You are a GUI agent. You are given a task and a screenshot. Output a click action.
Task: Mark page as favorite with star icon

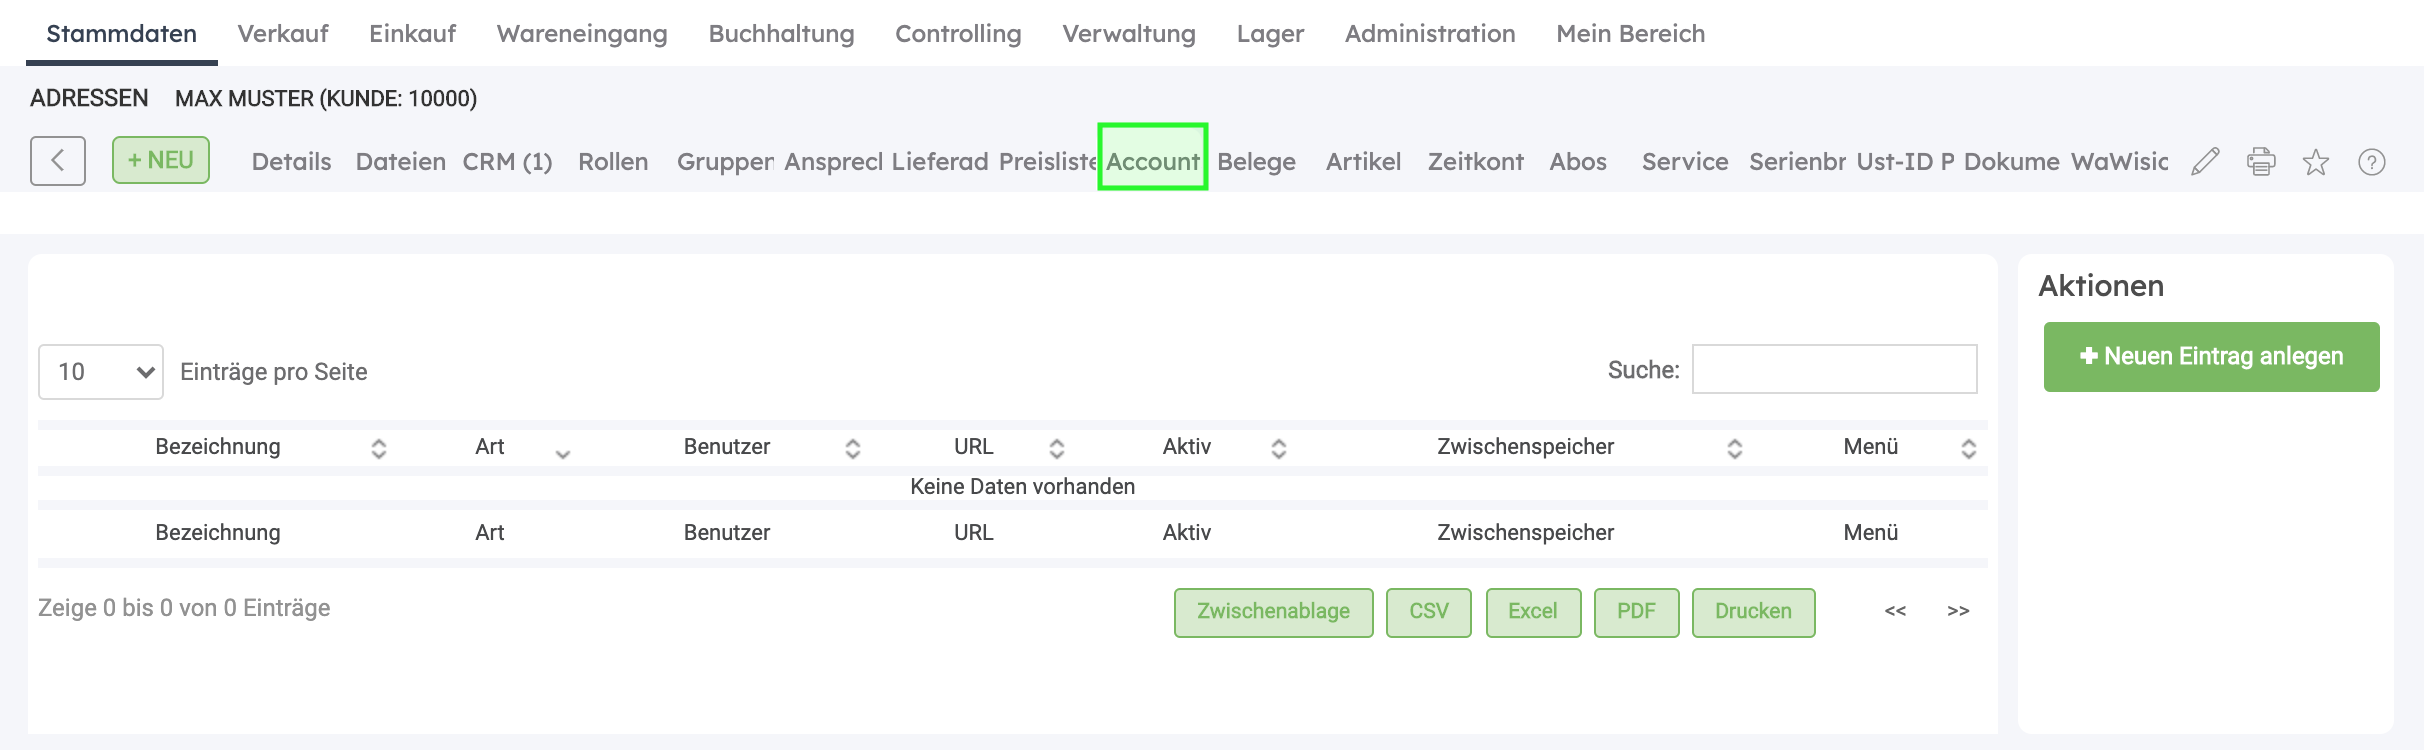[x=2316, y=162]
